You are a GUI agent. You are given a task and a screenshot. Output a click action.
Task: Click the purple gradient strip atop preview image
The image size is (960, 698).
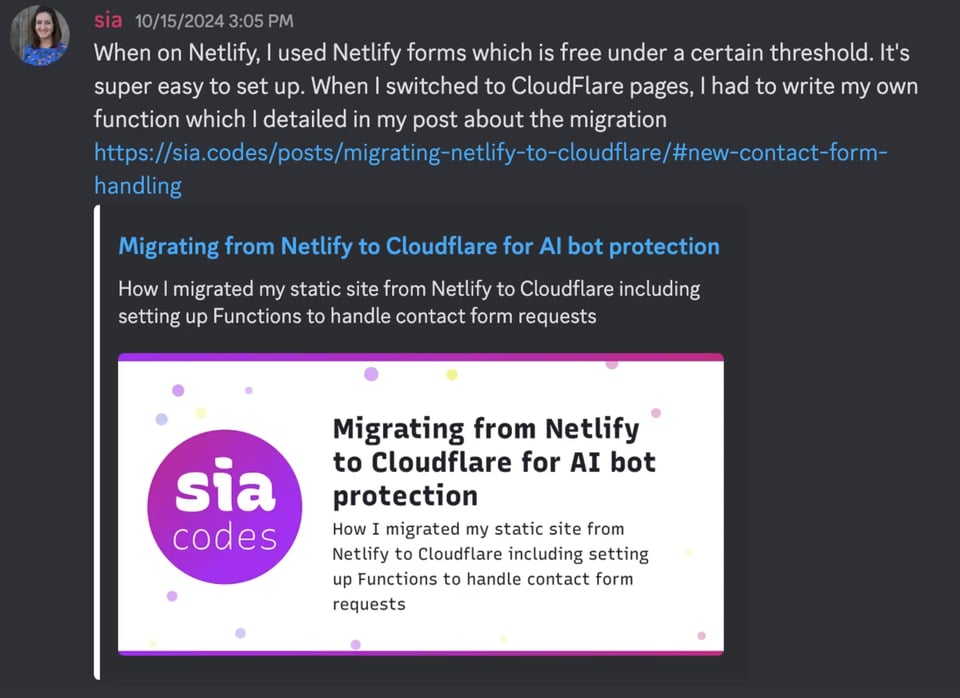tap(420, 357)
